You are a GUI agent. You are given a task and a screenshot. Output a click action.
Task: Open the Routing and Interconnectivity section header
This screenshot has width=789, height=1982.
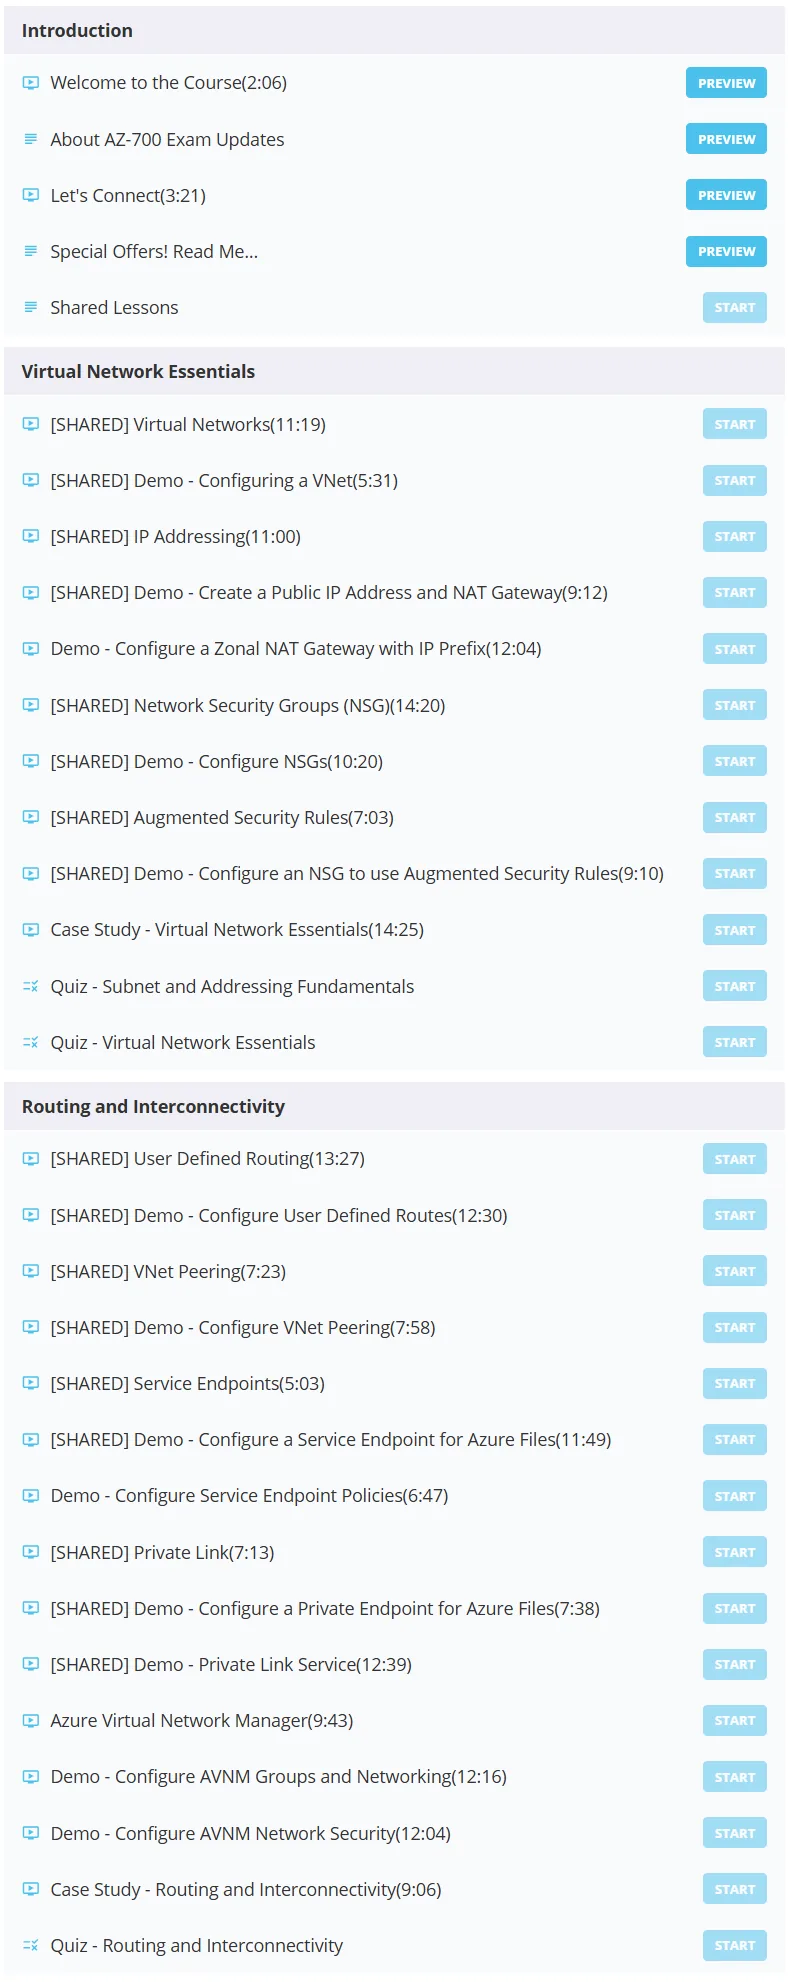coord(394,1106)
